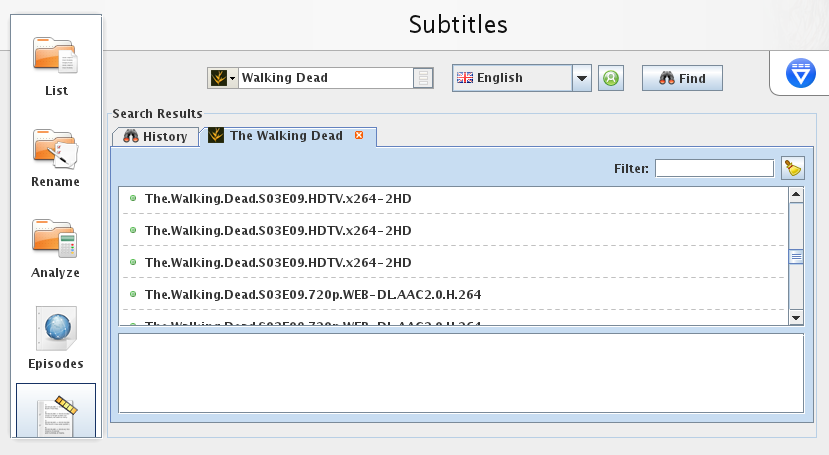Select third S03E09.HDTV.x264-2HD subtitle entry
The width and height of the screenshot is (829, 455).
[x=454, y=263]
